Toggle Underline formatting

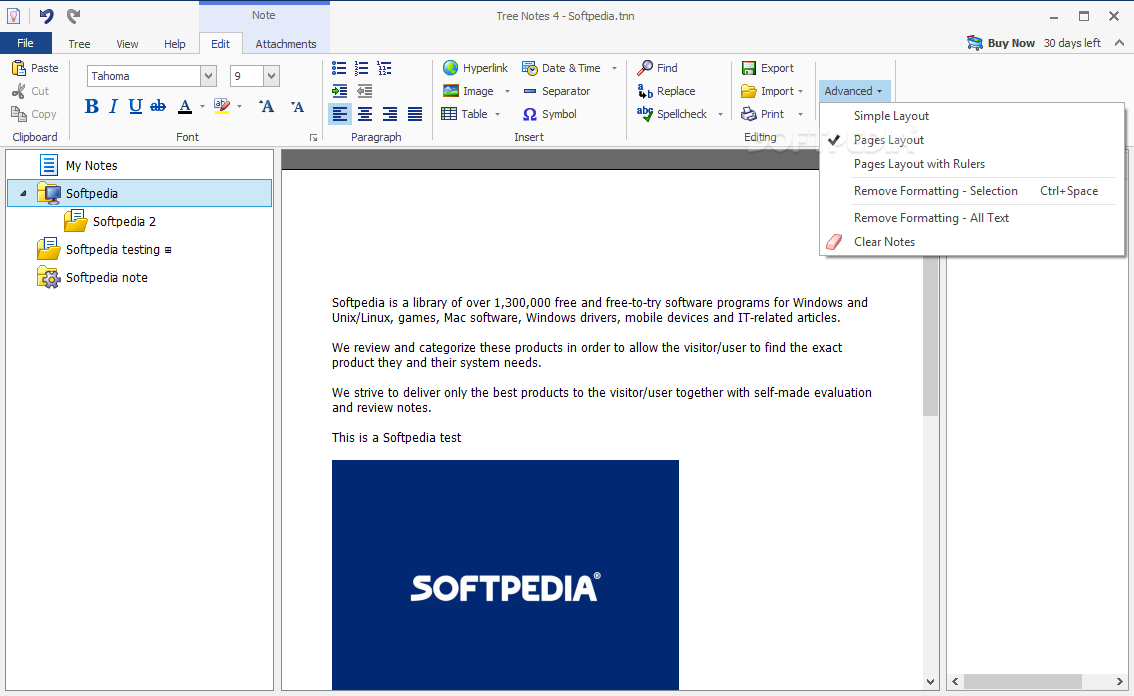tap(135, 106)
